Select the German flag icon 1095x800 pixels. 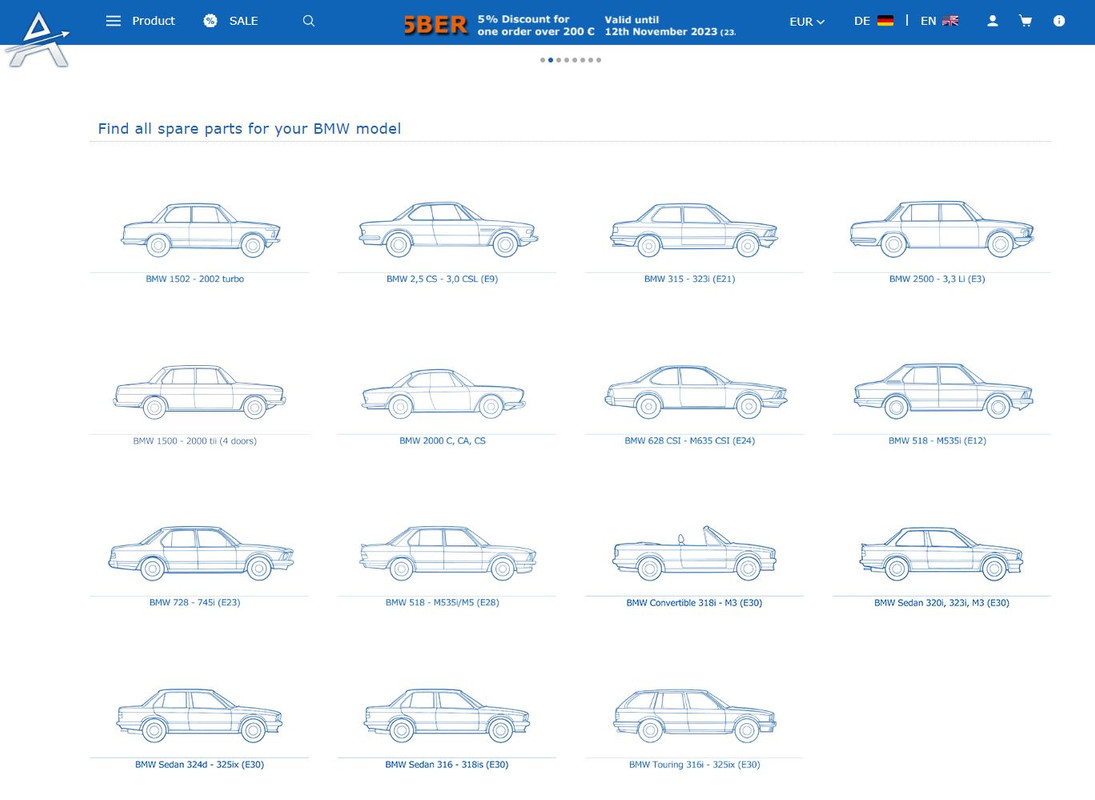point(885,21)
